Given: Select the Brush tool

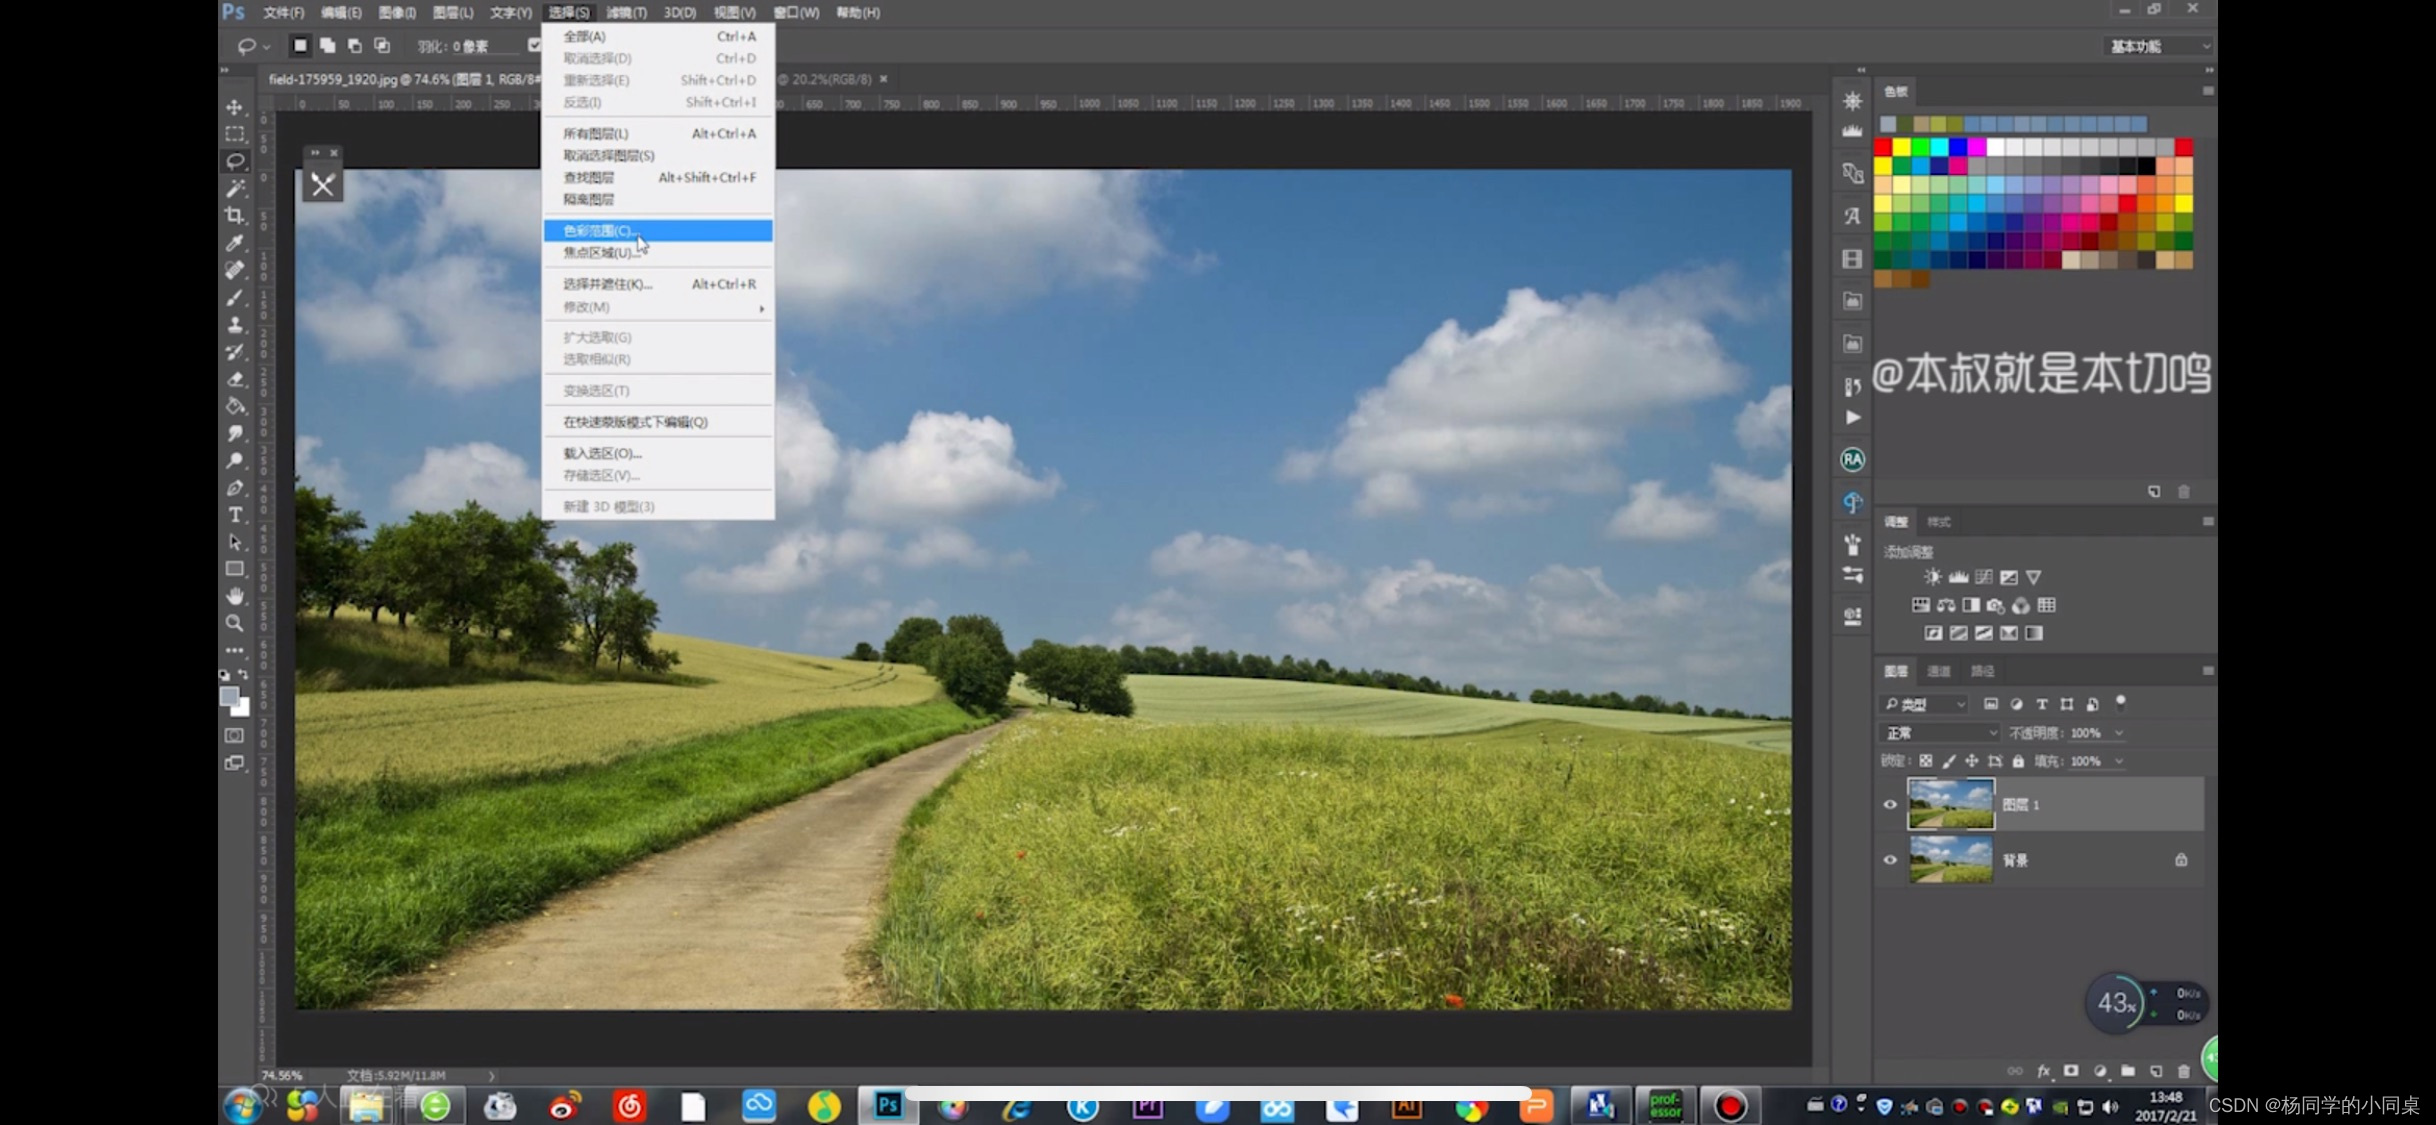Looking at the screenshot, I should (x=235, y=297).
